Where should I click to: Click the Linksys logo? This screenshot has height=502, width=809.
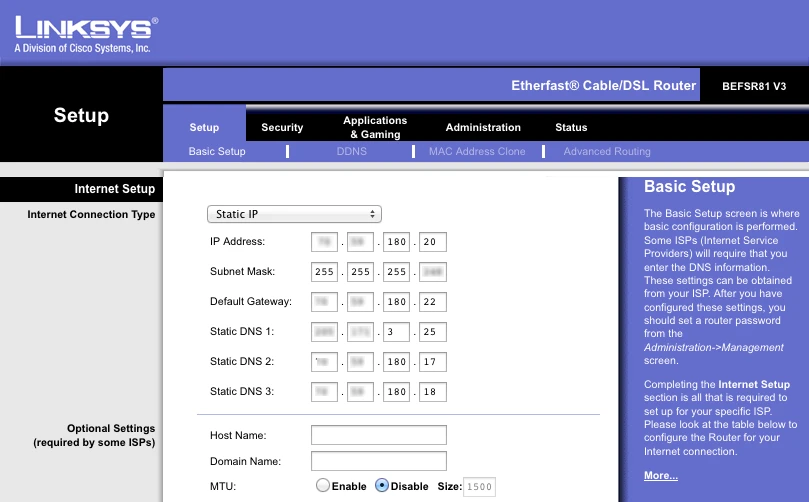click(x=83, y=33)
